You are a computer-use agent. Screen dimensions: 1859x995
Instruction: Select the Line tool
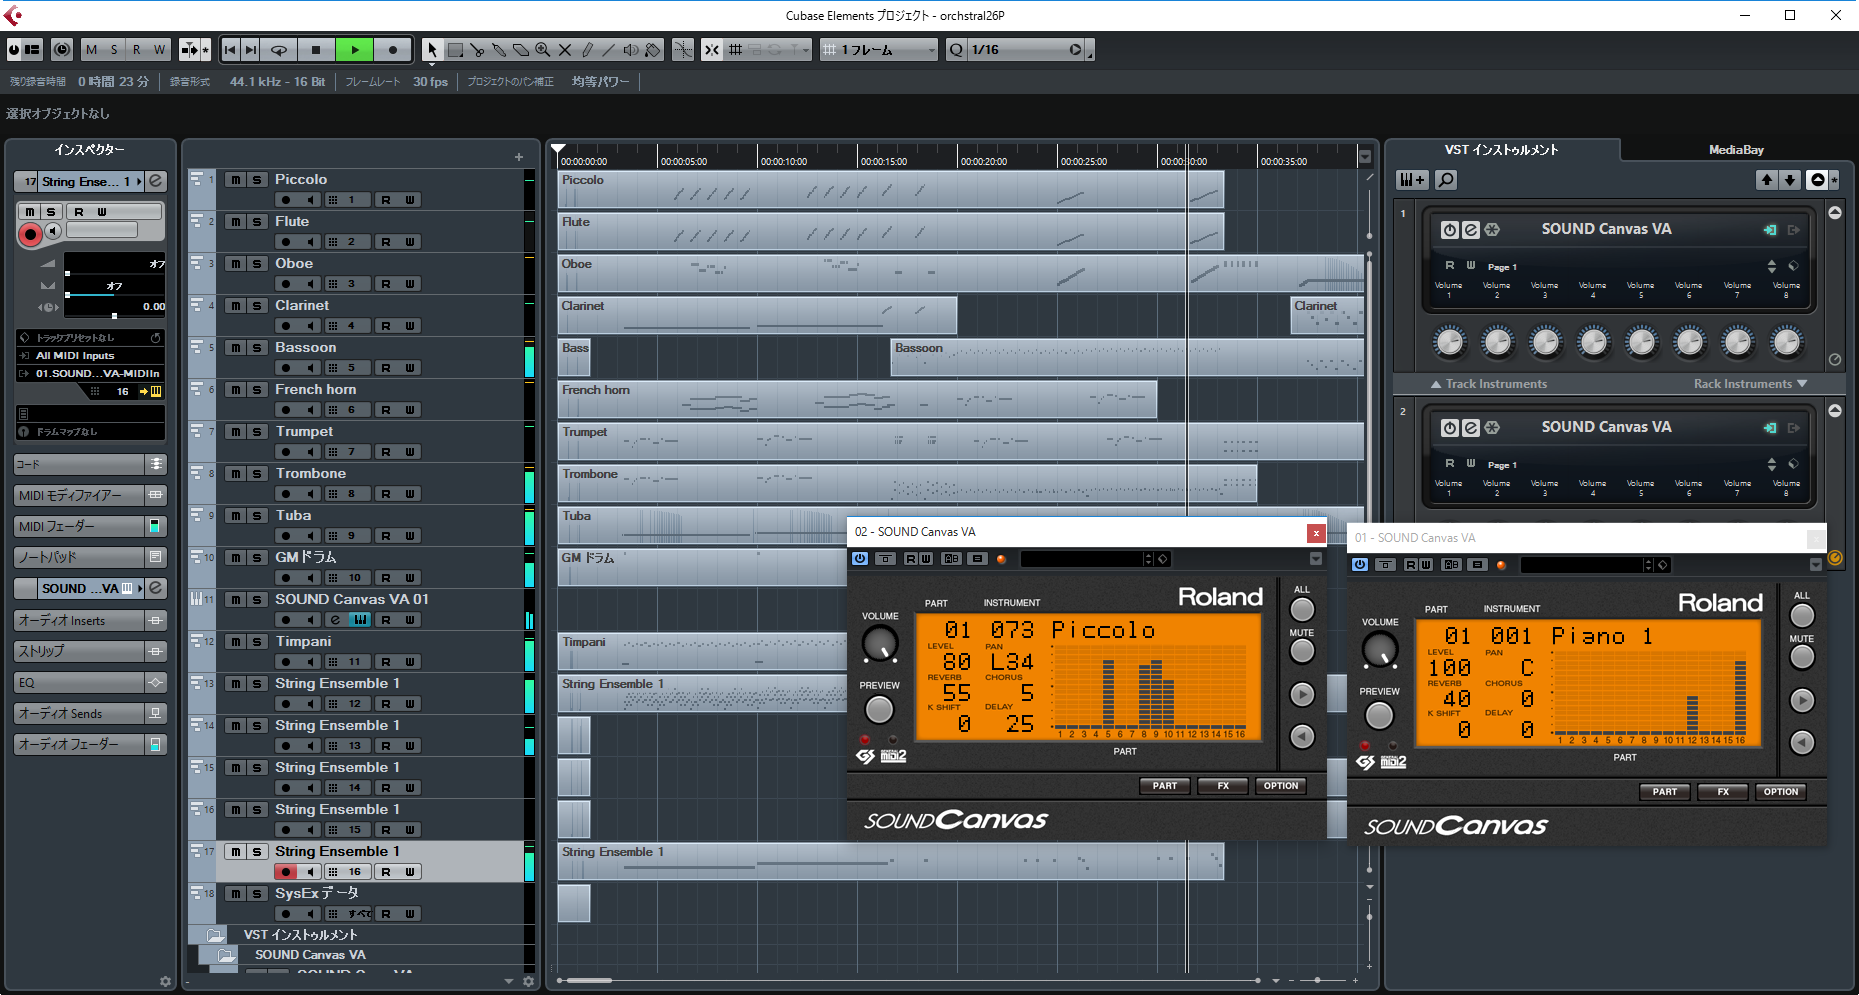(609, 50)
